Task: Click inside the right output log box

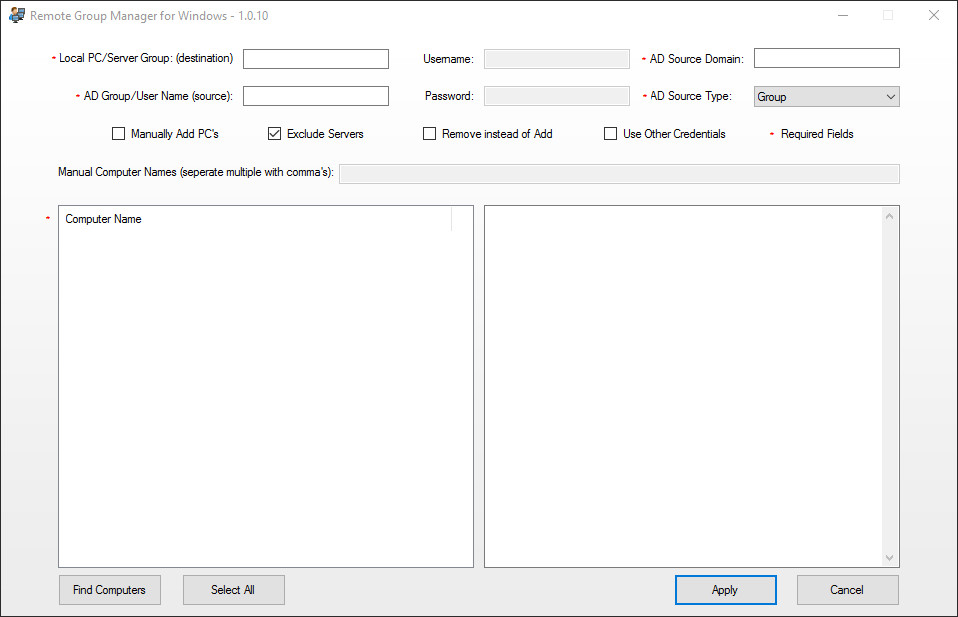Action: click(683, 386)
